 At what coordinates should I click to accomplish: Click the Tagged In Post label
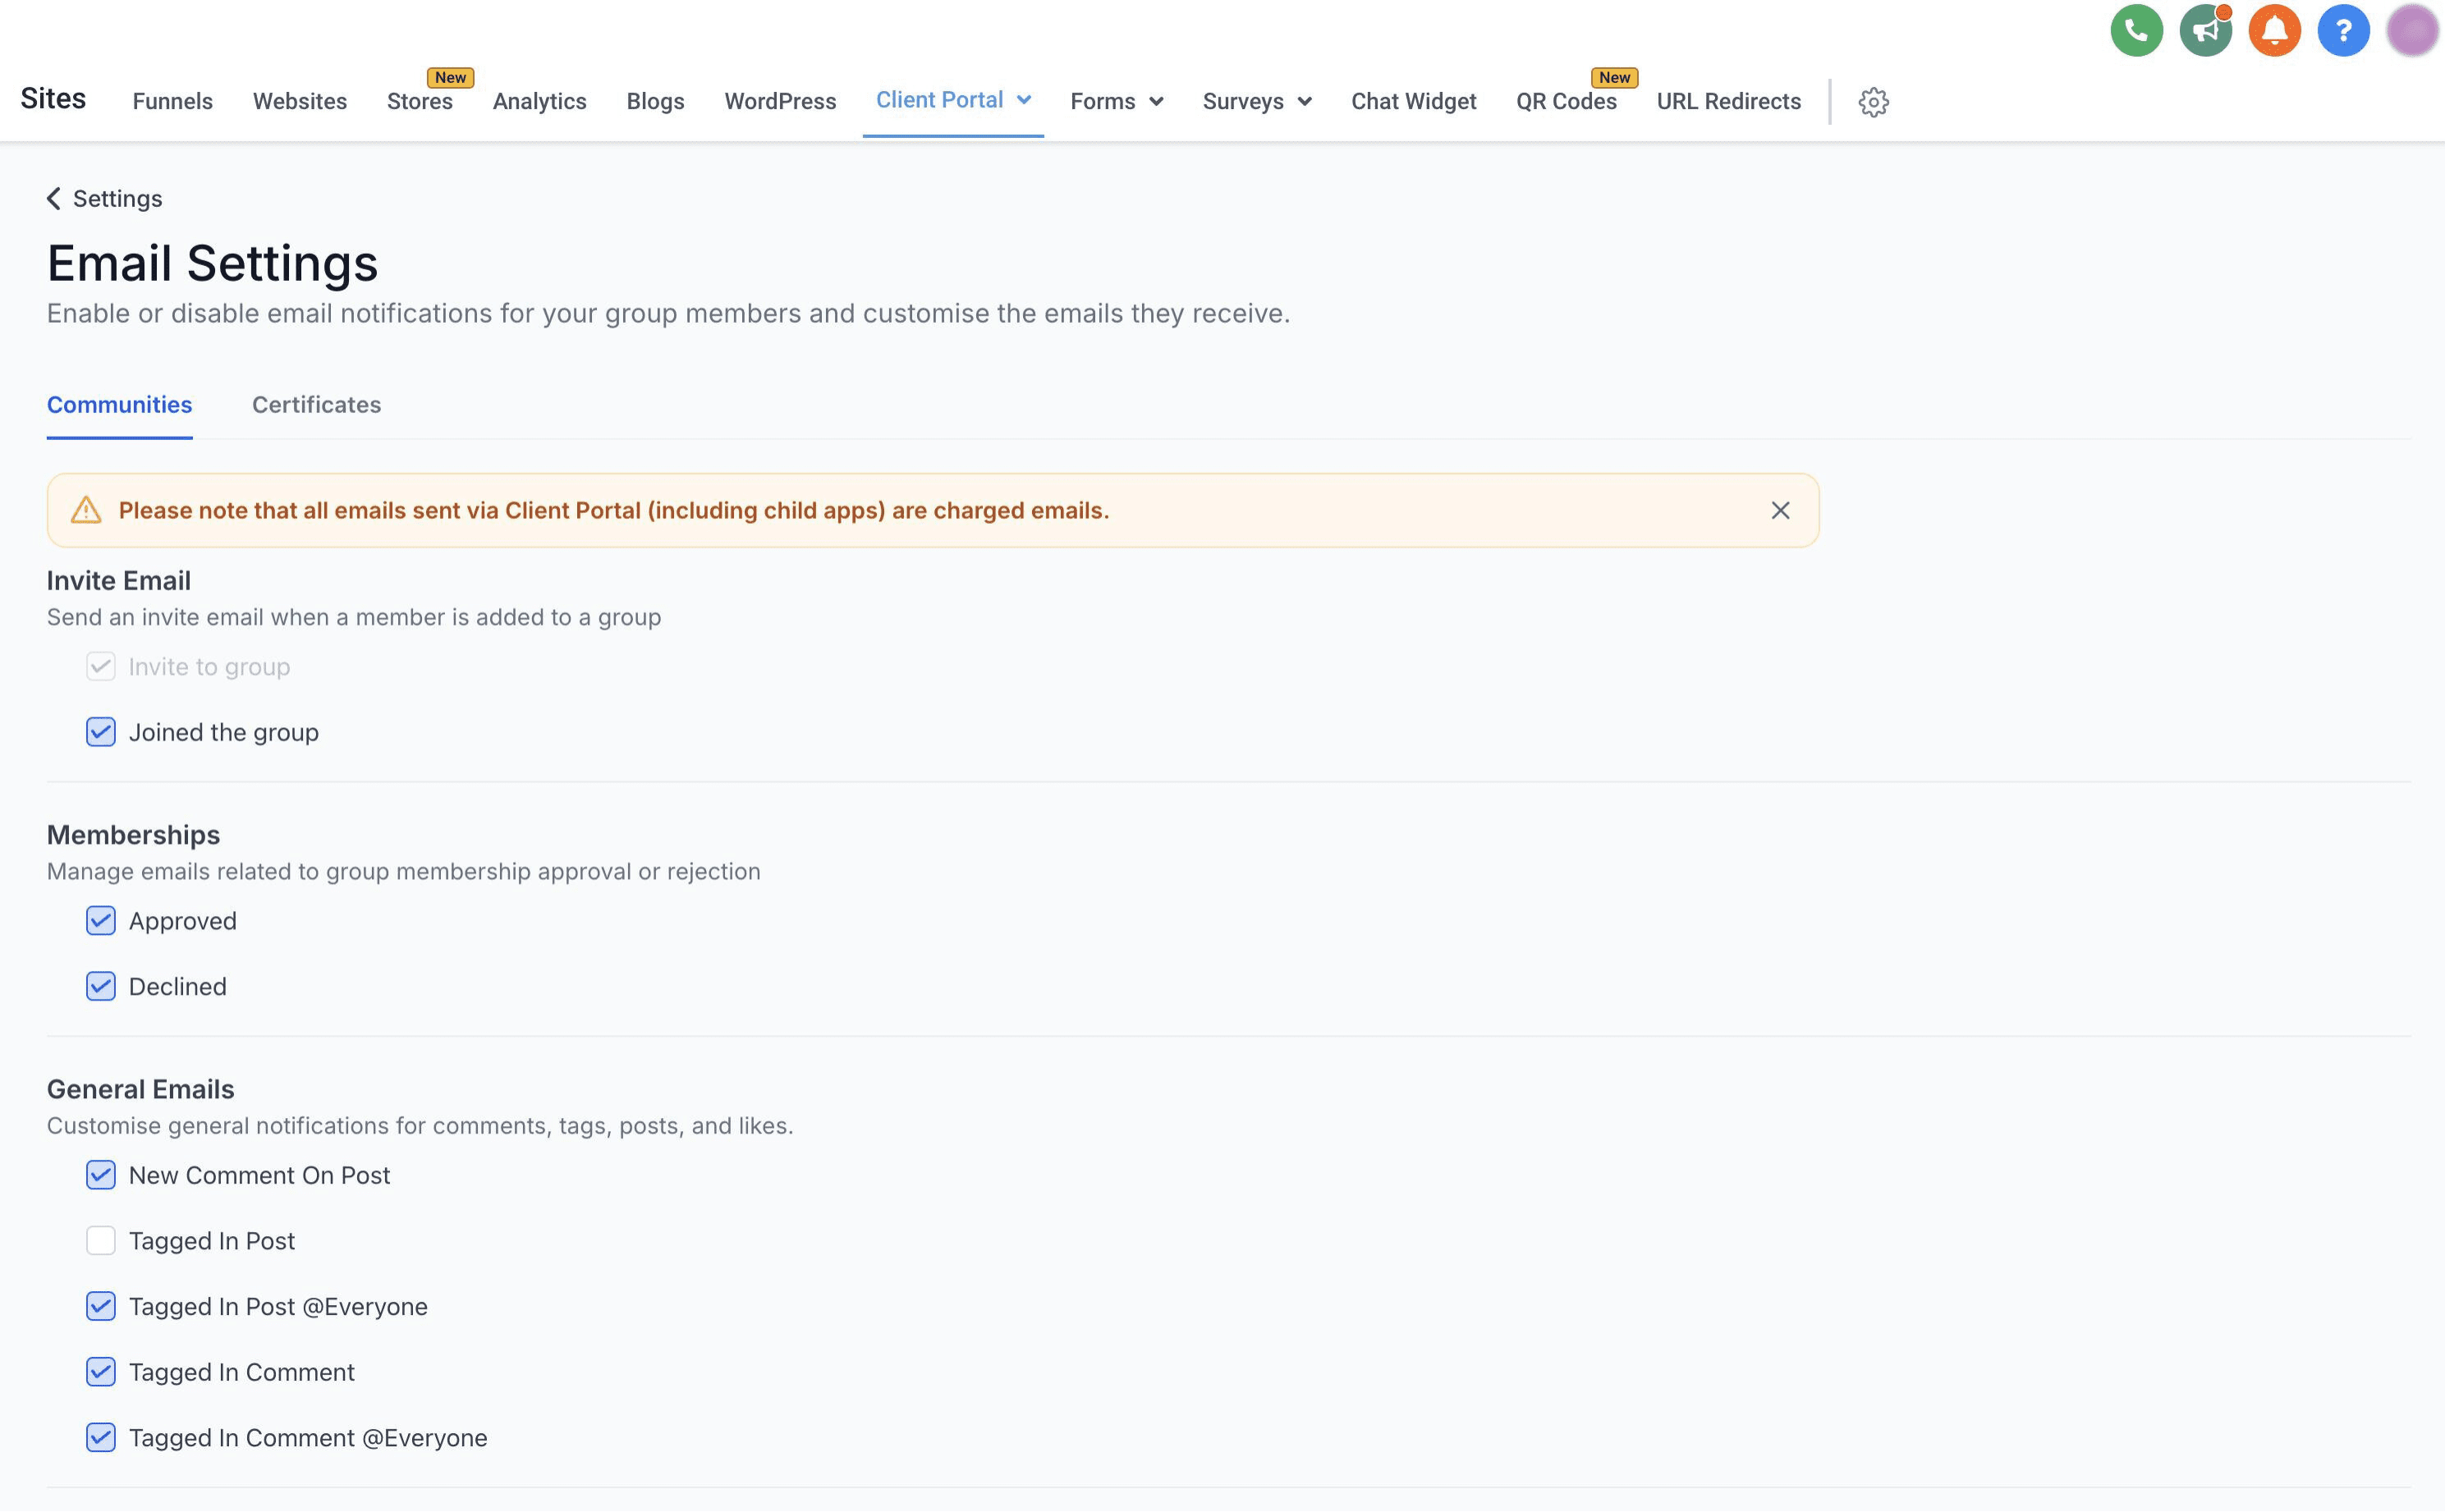(212, 1241)
